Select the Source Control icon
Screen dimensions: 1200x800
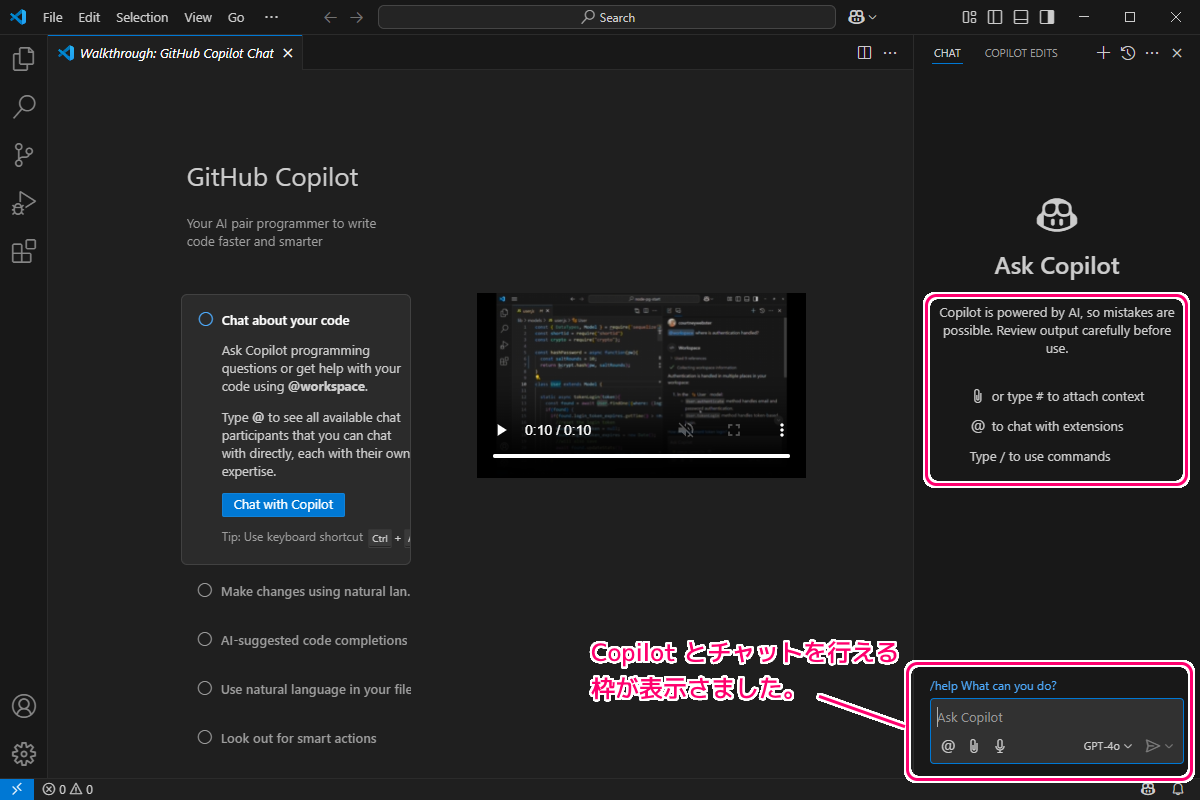23,154
